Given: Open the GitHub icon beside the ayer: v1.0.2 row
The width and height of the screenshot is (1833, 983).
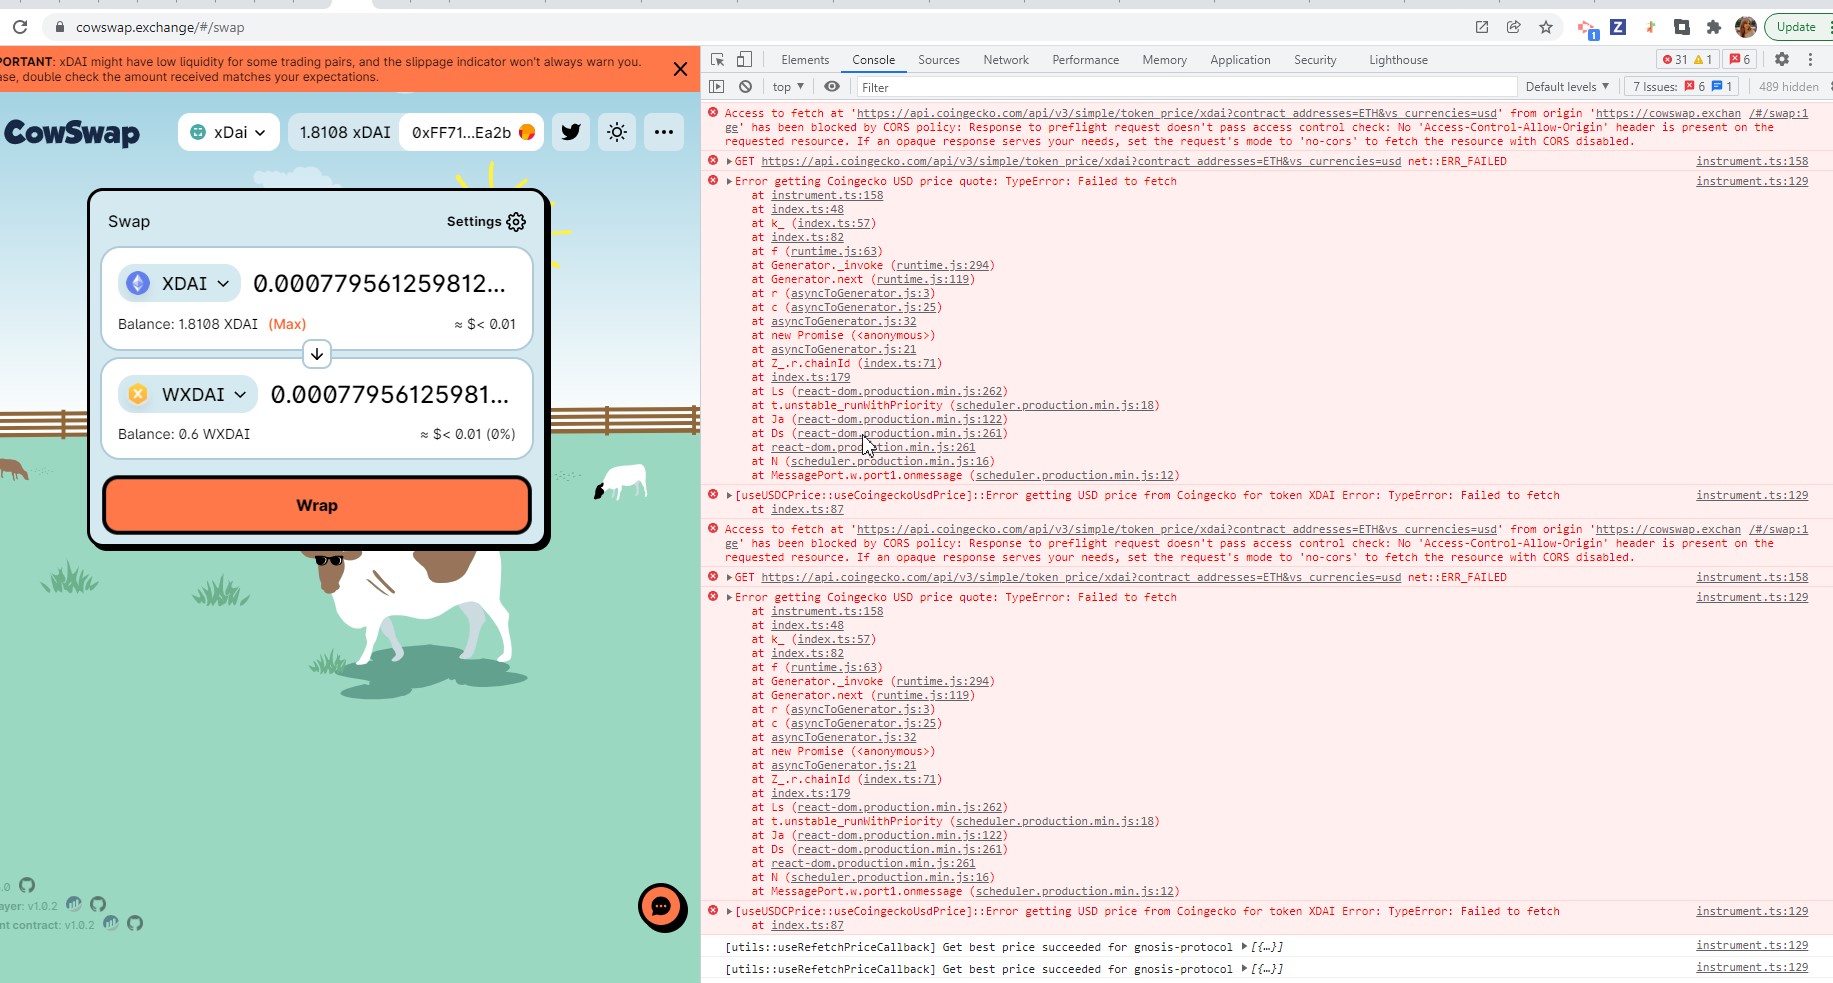Looking at the screenshot, I should point(98,904).
